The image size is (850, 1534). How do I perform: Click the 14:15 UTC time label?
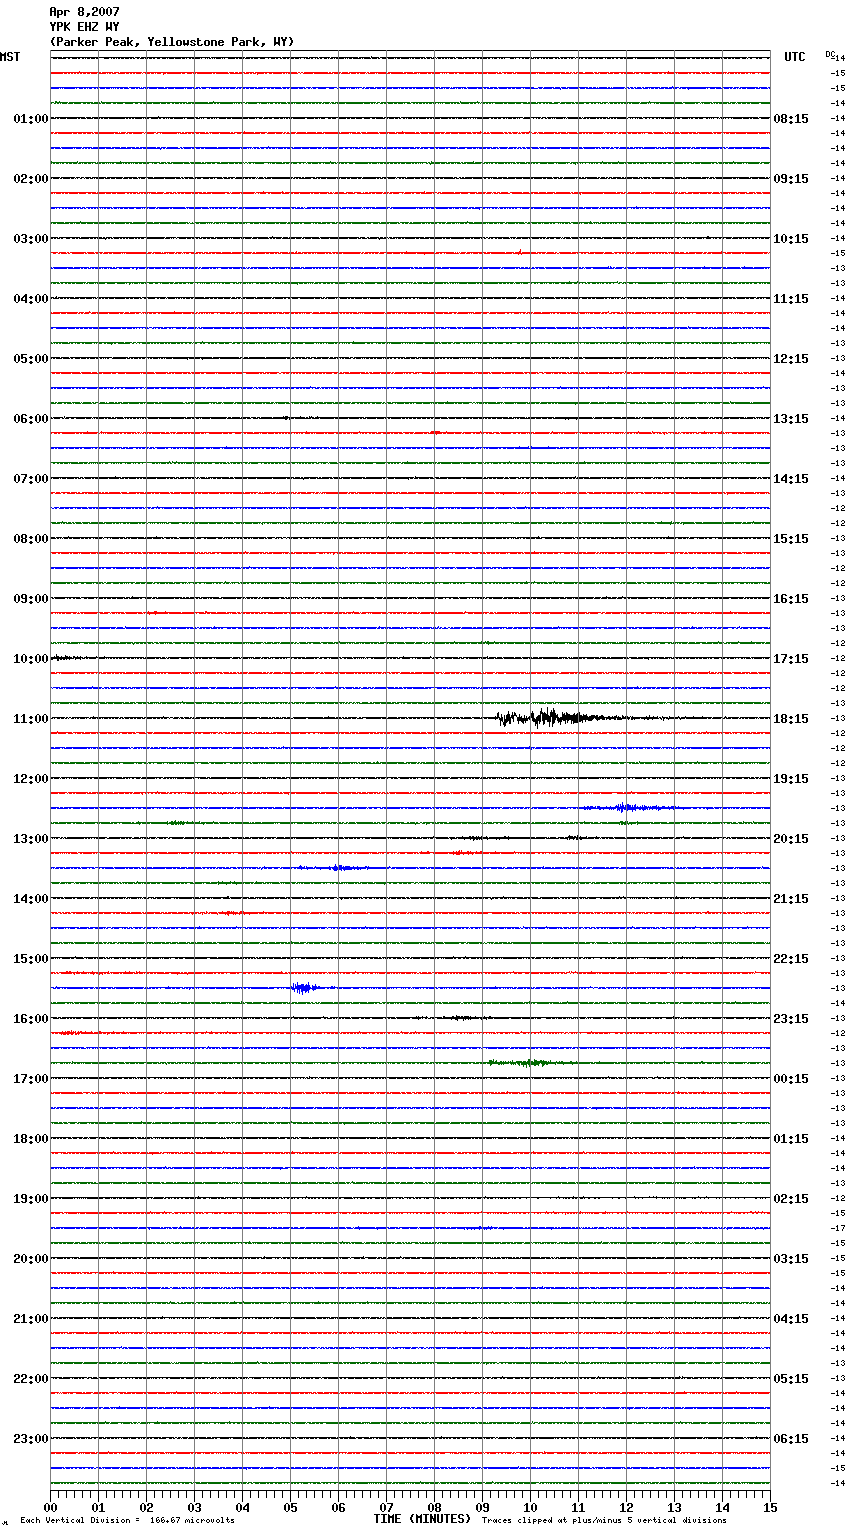pos(791,479)
